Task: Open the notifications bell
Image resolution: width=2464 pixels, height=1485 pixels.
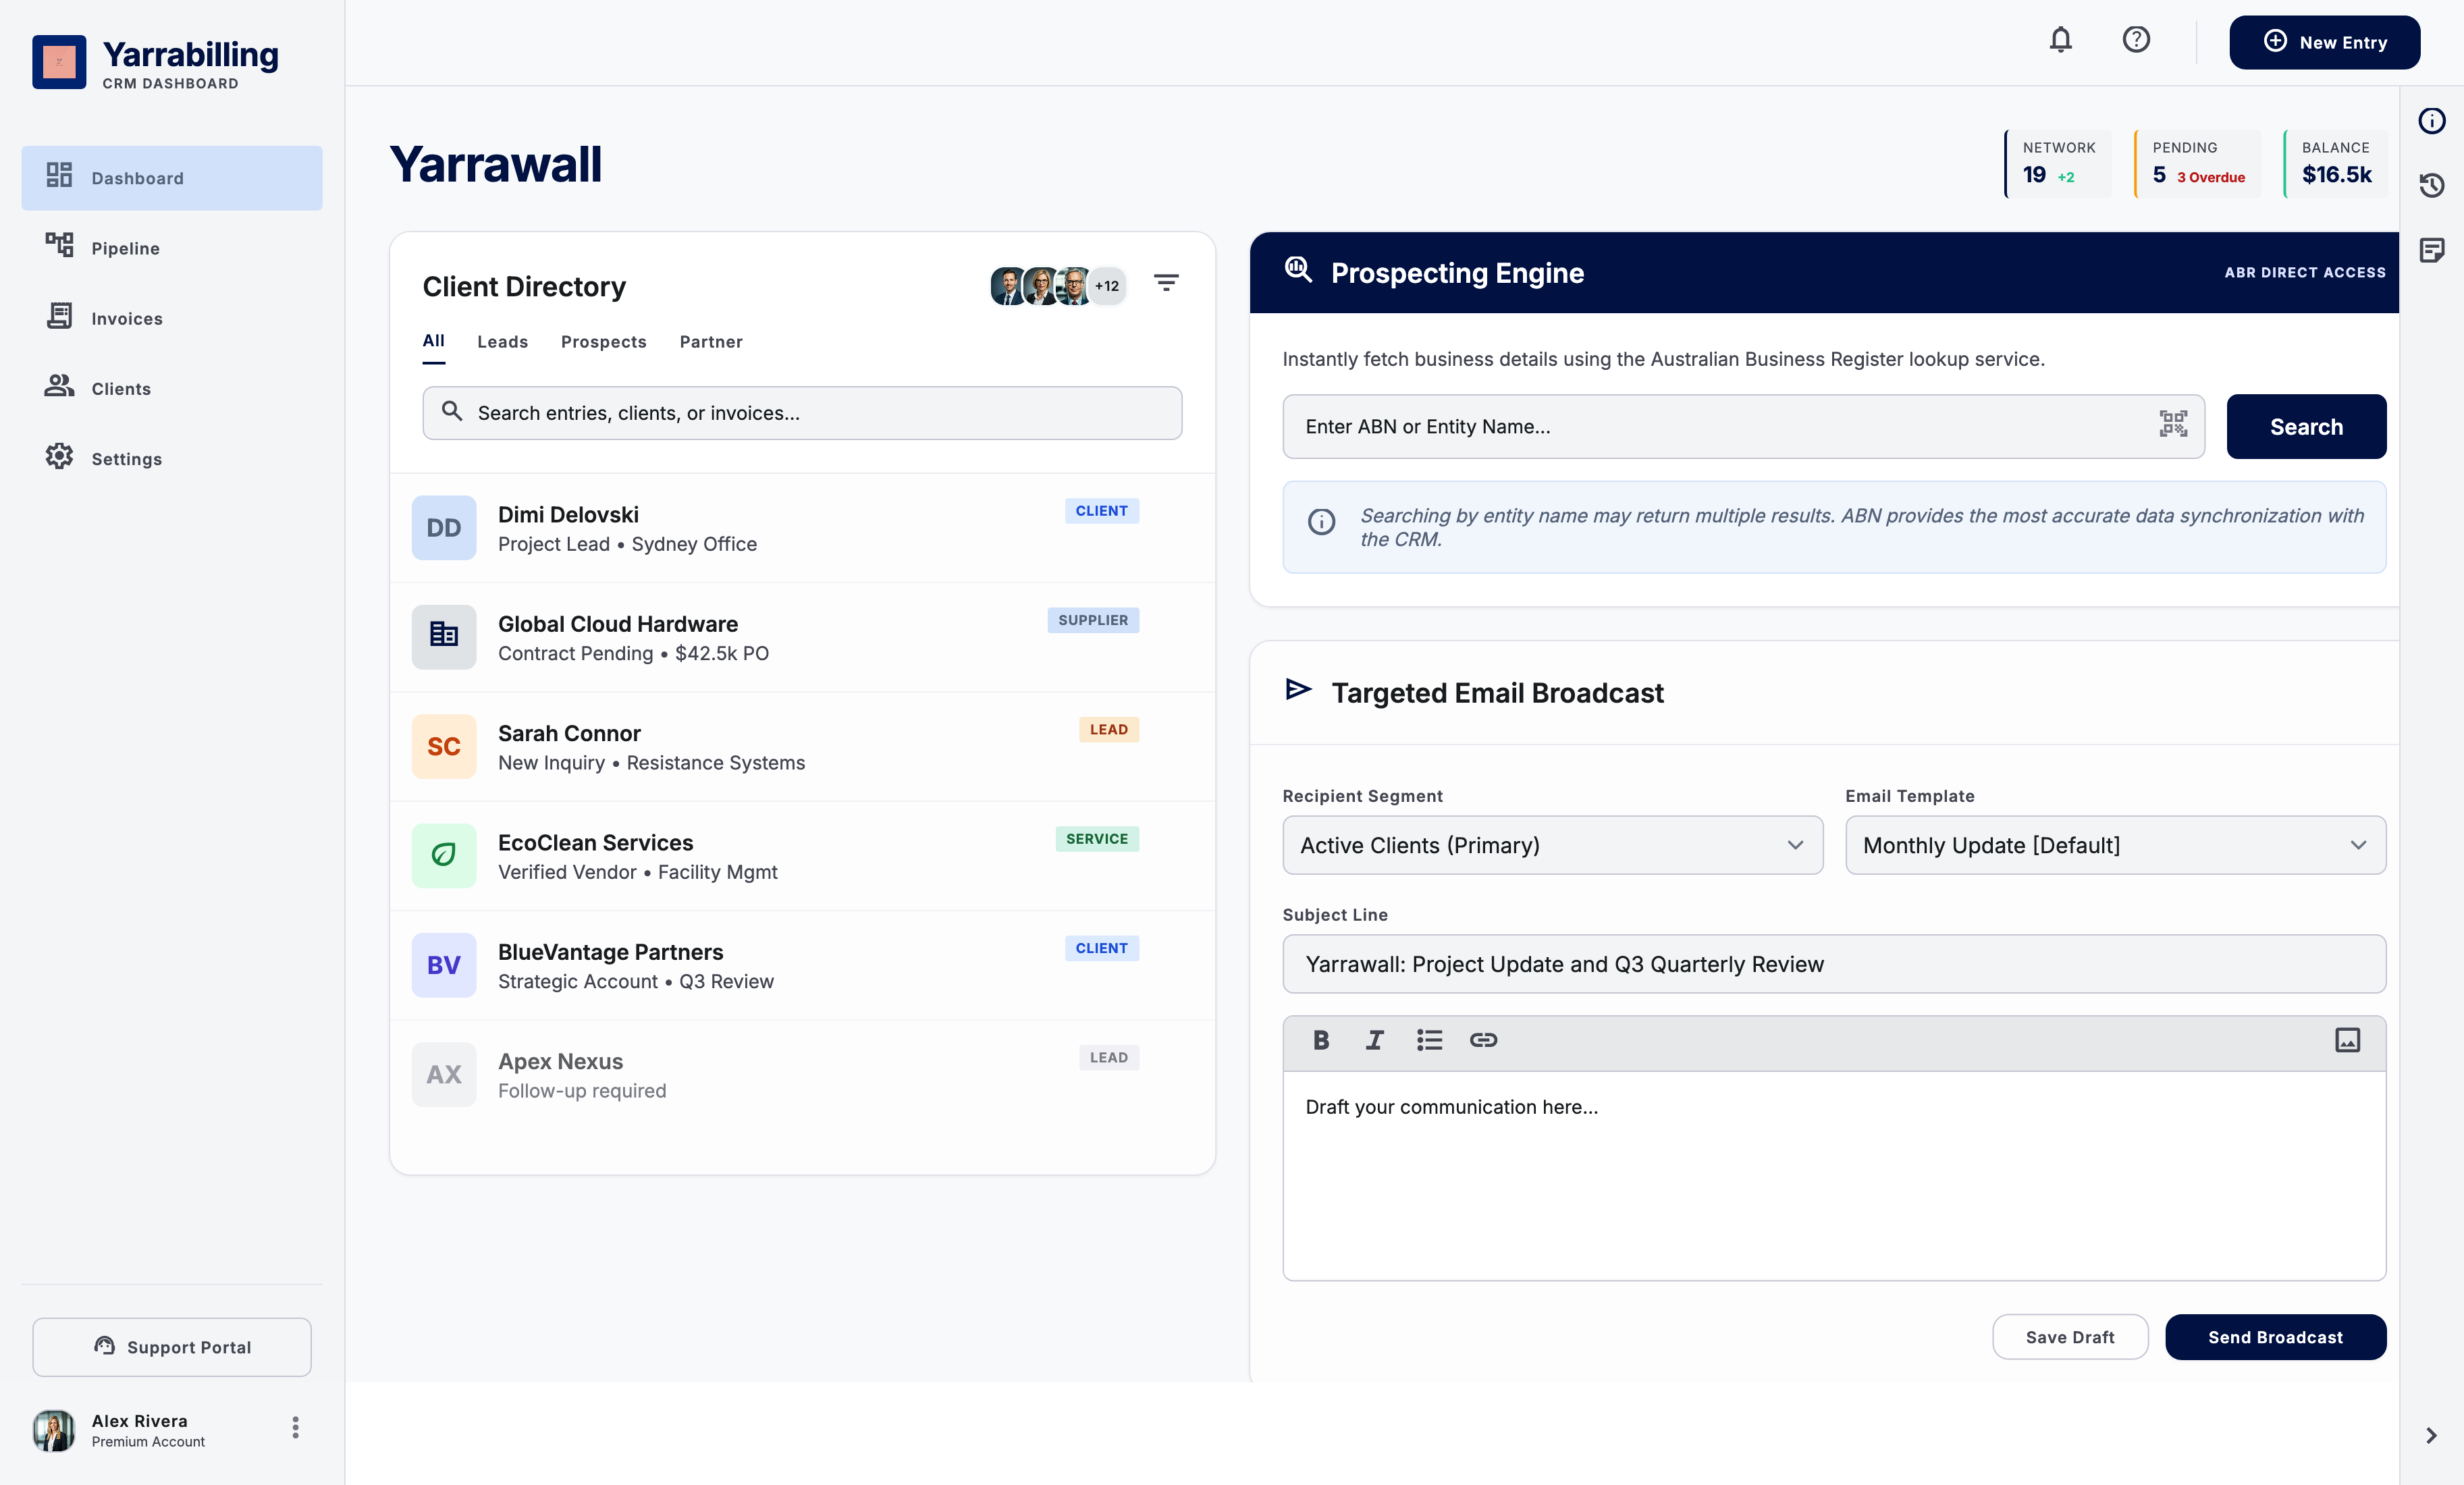Action: (2060, 40)
